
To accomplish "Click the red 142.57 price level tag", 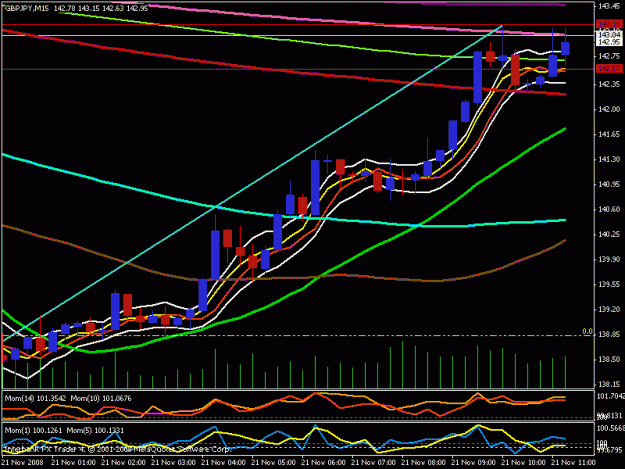I will tap(609, 69).
